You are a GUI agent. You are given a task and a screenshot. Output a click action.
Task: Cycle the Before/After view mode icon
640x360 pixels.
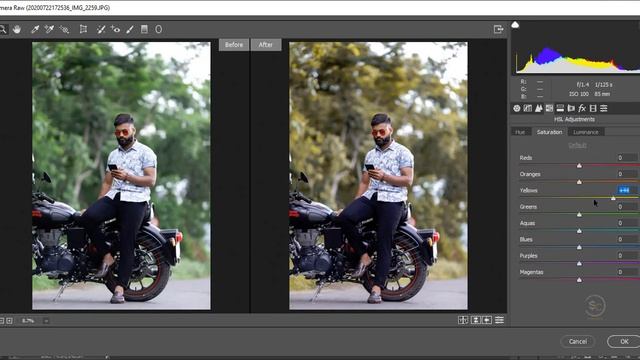pos(463,320)
